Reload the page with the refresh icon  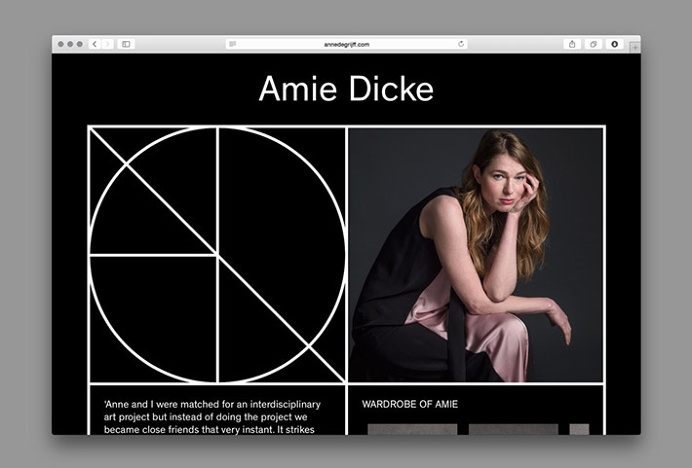pyautogui.click(x=461, y=44)
